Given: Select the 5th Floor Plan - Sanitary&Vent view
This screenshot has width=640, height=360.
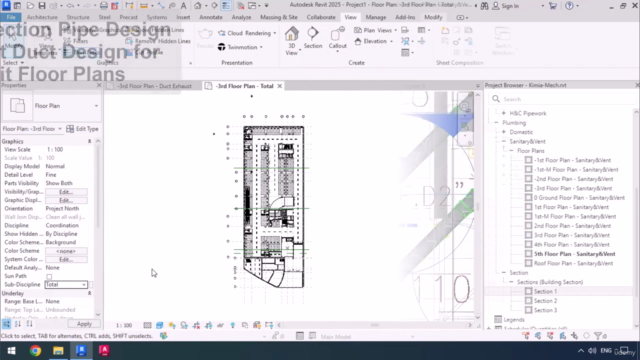Looking at the screenshot, I should tap(574, 254).
